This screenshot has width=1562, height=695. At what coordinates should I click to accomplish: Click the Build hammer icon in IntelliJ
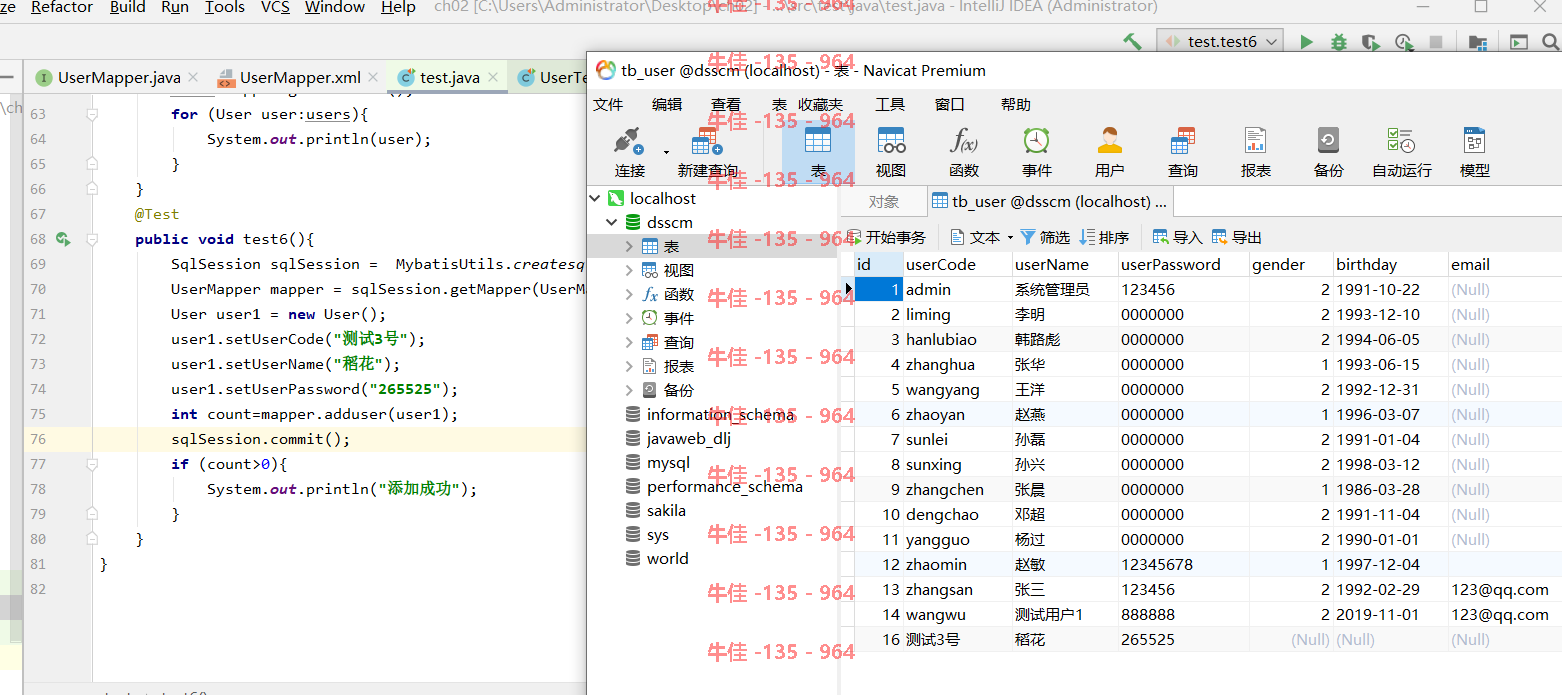click(1132, 42)
